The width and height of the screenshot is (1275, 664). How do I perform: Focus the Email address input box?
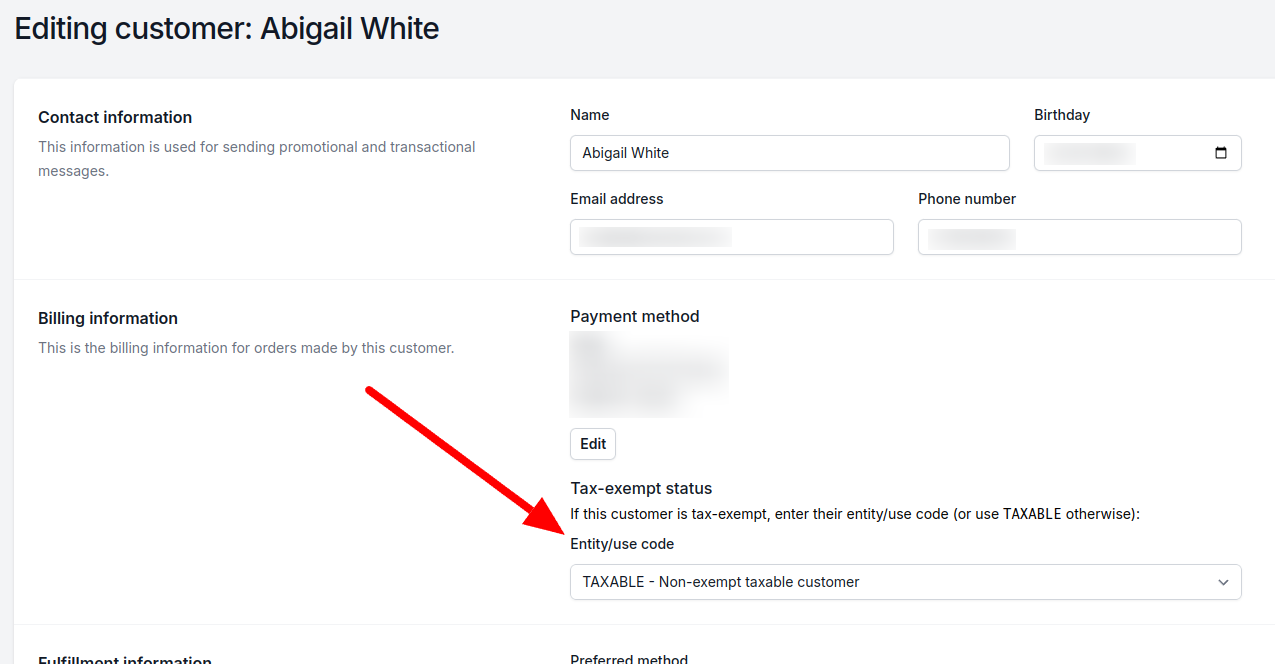pos(731,237)
